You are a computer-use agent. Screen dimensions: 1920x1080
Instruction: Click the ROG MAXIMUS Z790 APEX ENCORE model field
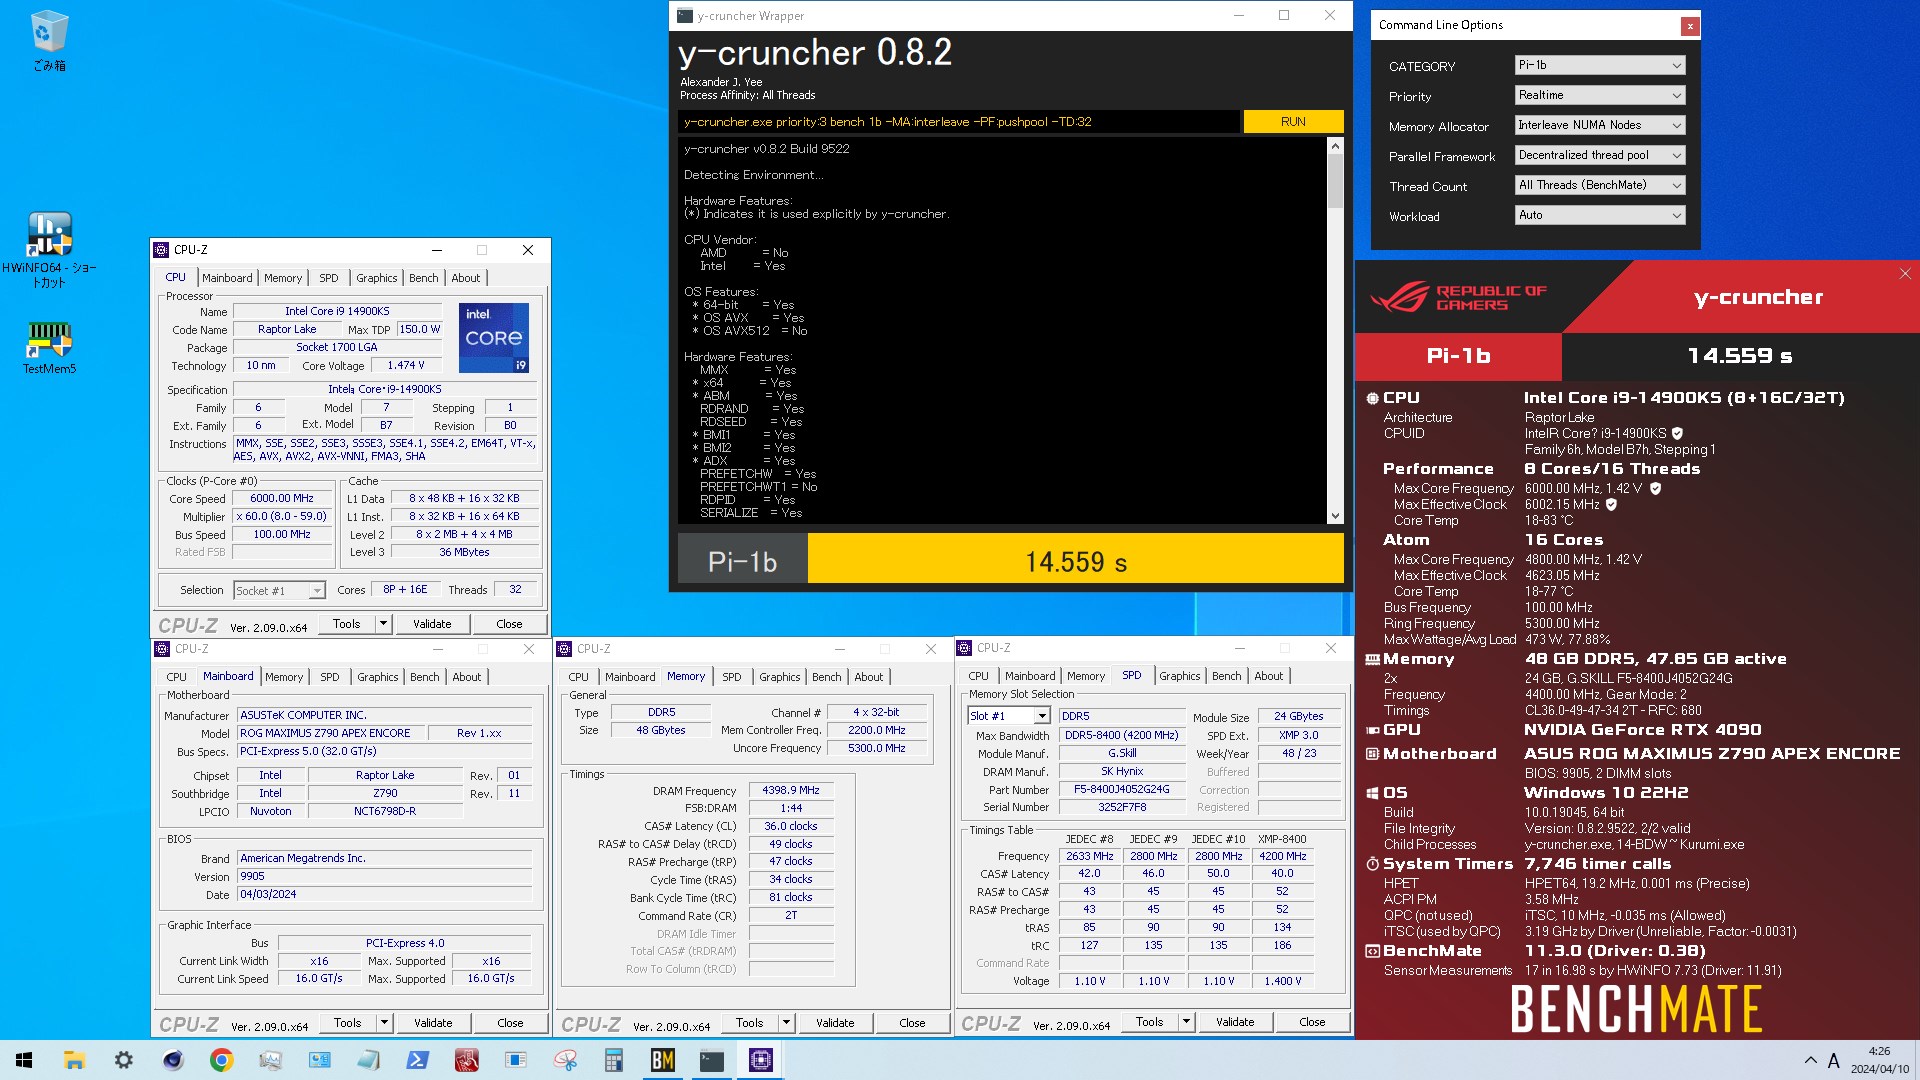[331, 733]
